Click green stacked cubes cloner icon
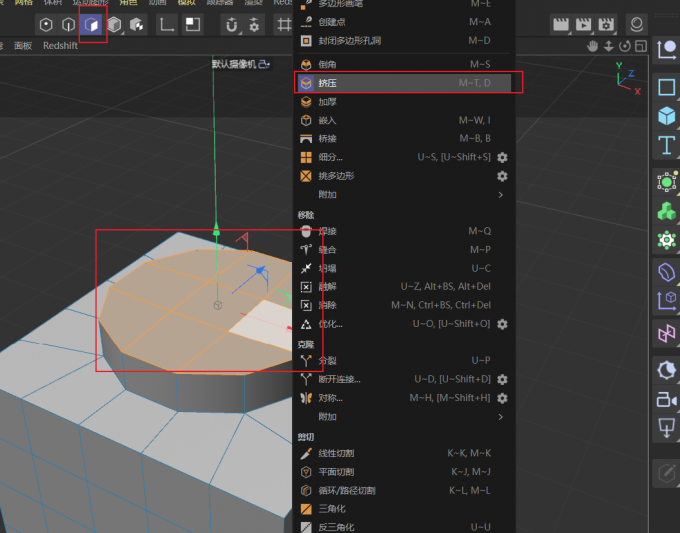The height and width of the screenshot is (533, 680). pos(667,211)
